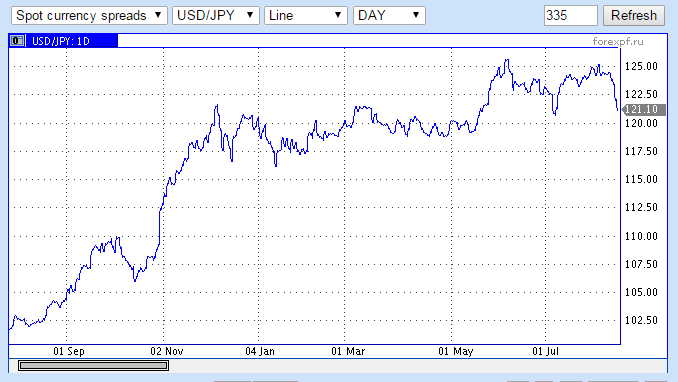Screen dimensions: 678x382
Task: Open the Spot currency spreads dropdown
Action: (89, 16)
